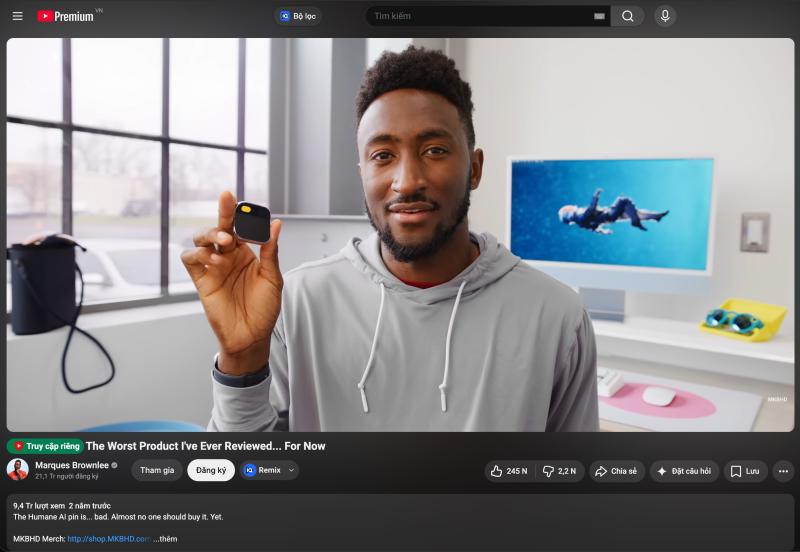Viewport: 800px width, 552px height.
Task: Click the 21,1 Tr người đăng ký text
Action: point(66,476)
